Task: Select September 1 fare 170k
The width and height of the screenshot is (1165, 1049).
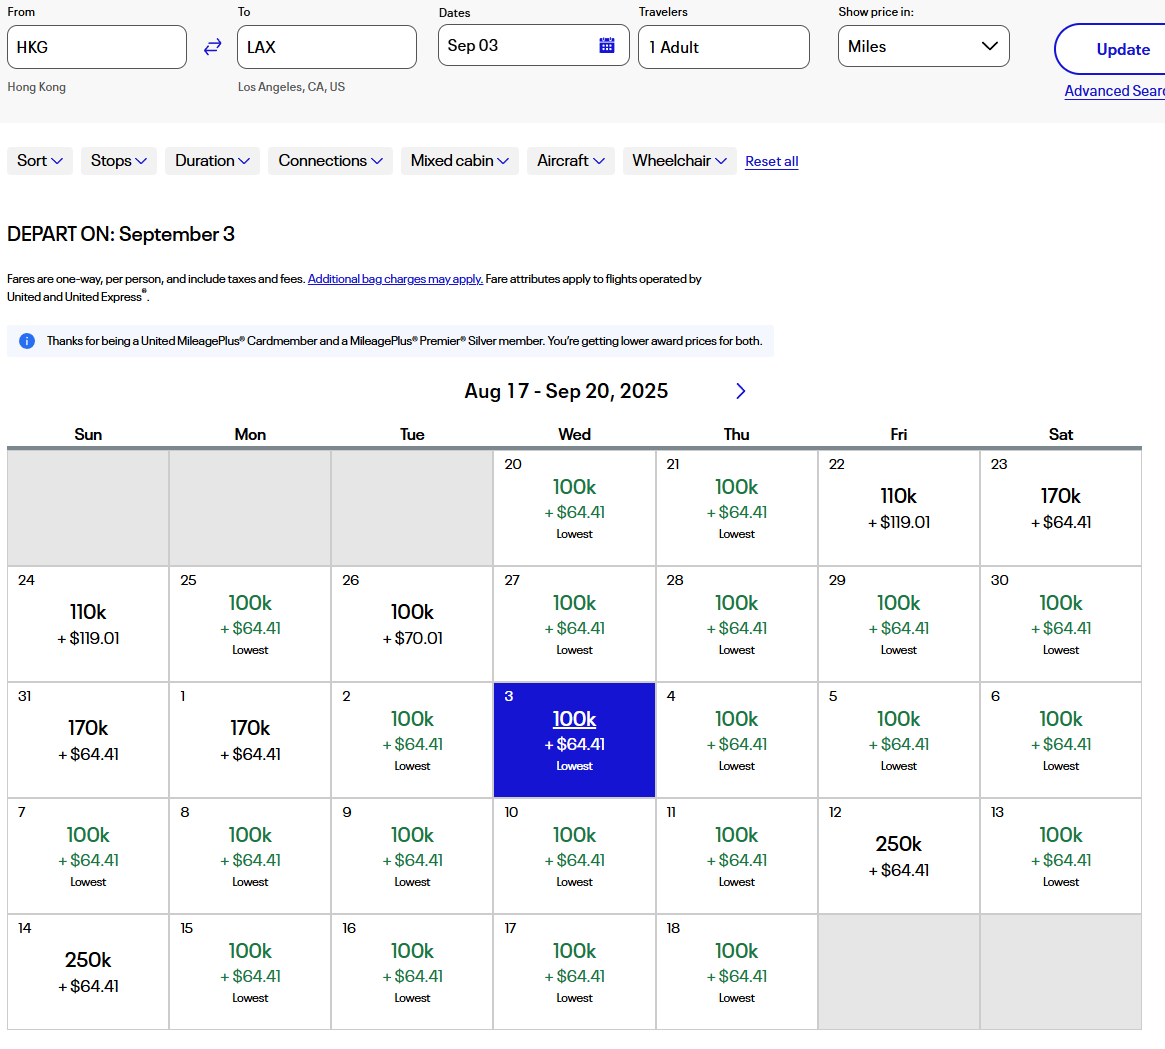Action: [x=250, y=740]
